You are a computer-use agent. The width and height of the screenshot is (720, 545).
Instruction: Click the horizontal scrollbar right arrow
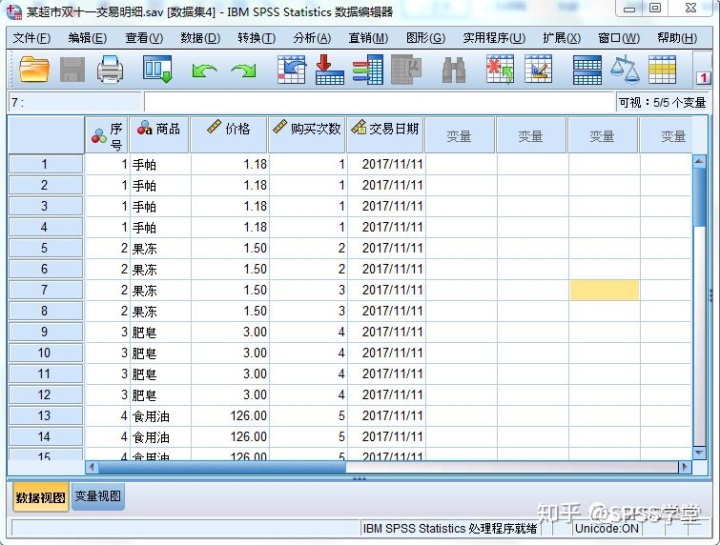(685, 467)
